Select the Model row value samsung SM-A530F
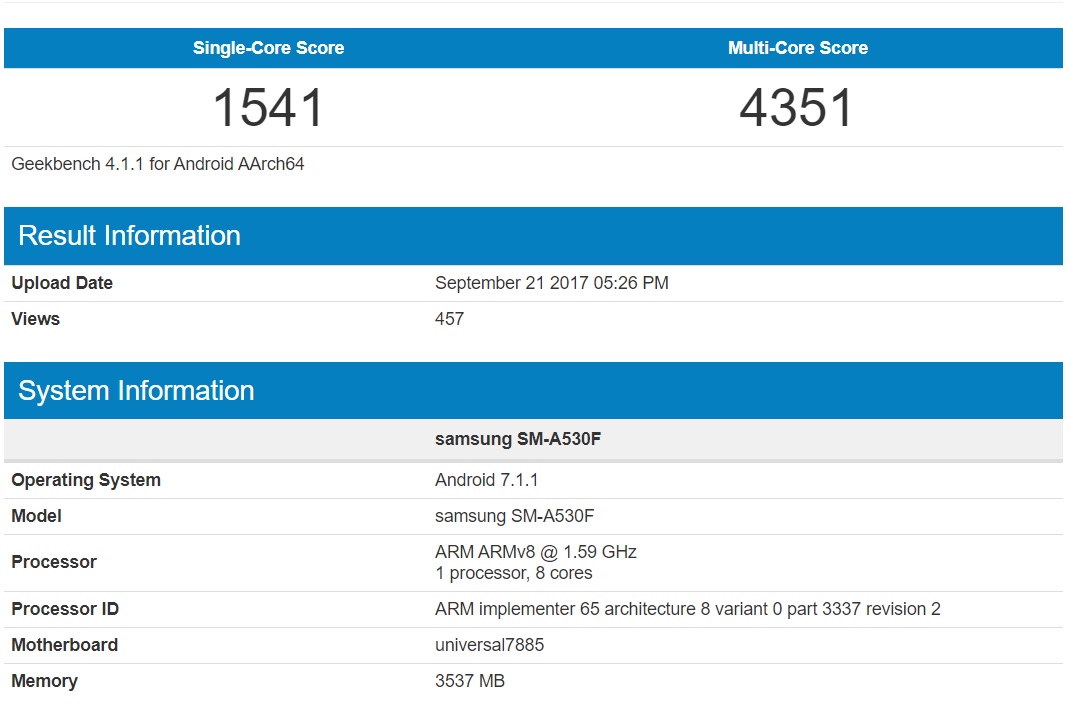1073x723 pixels. 515,516
